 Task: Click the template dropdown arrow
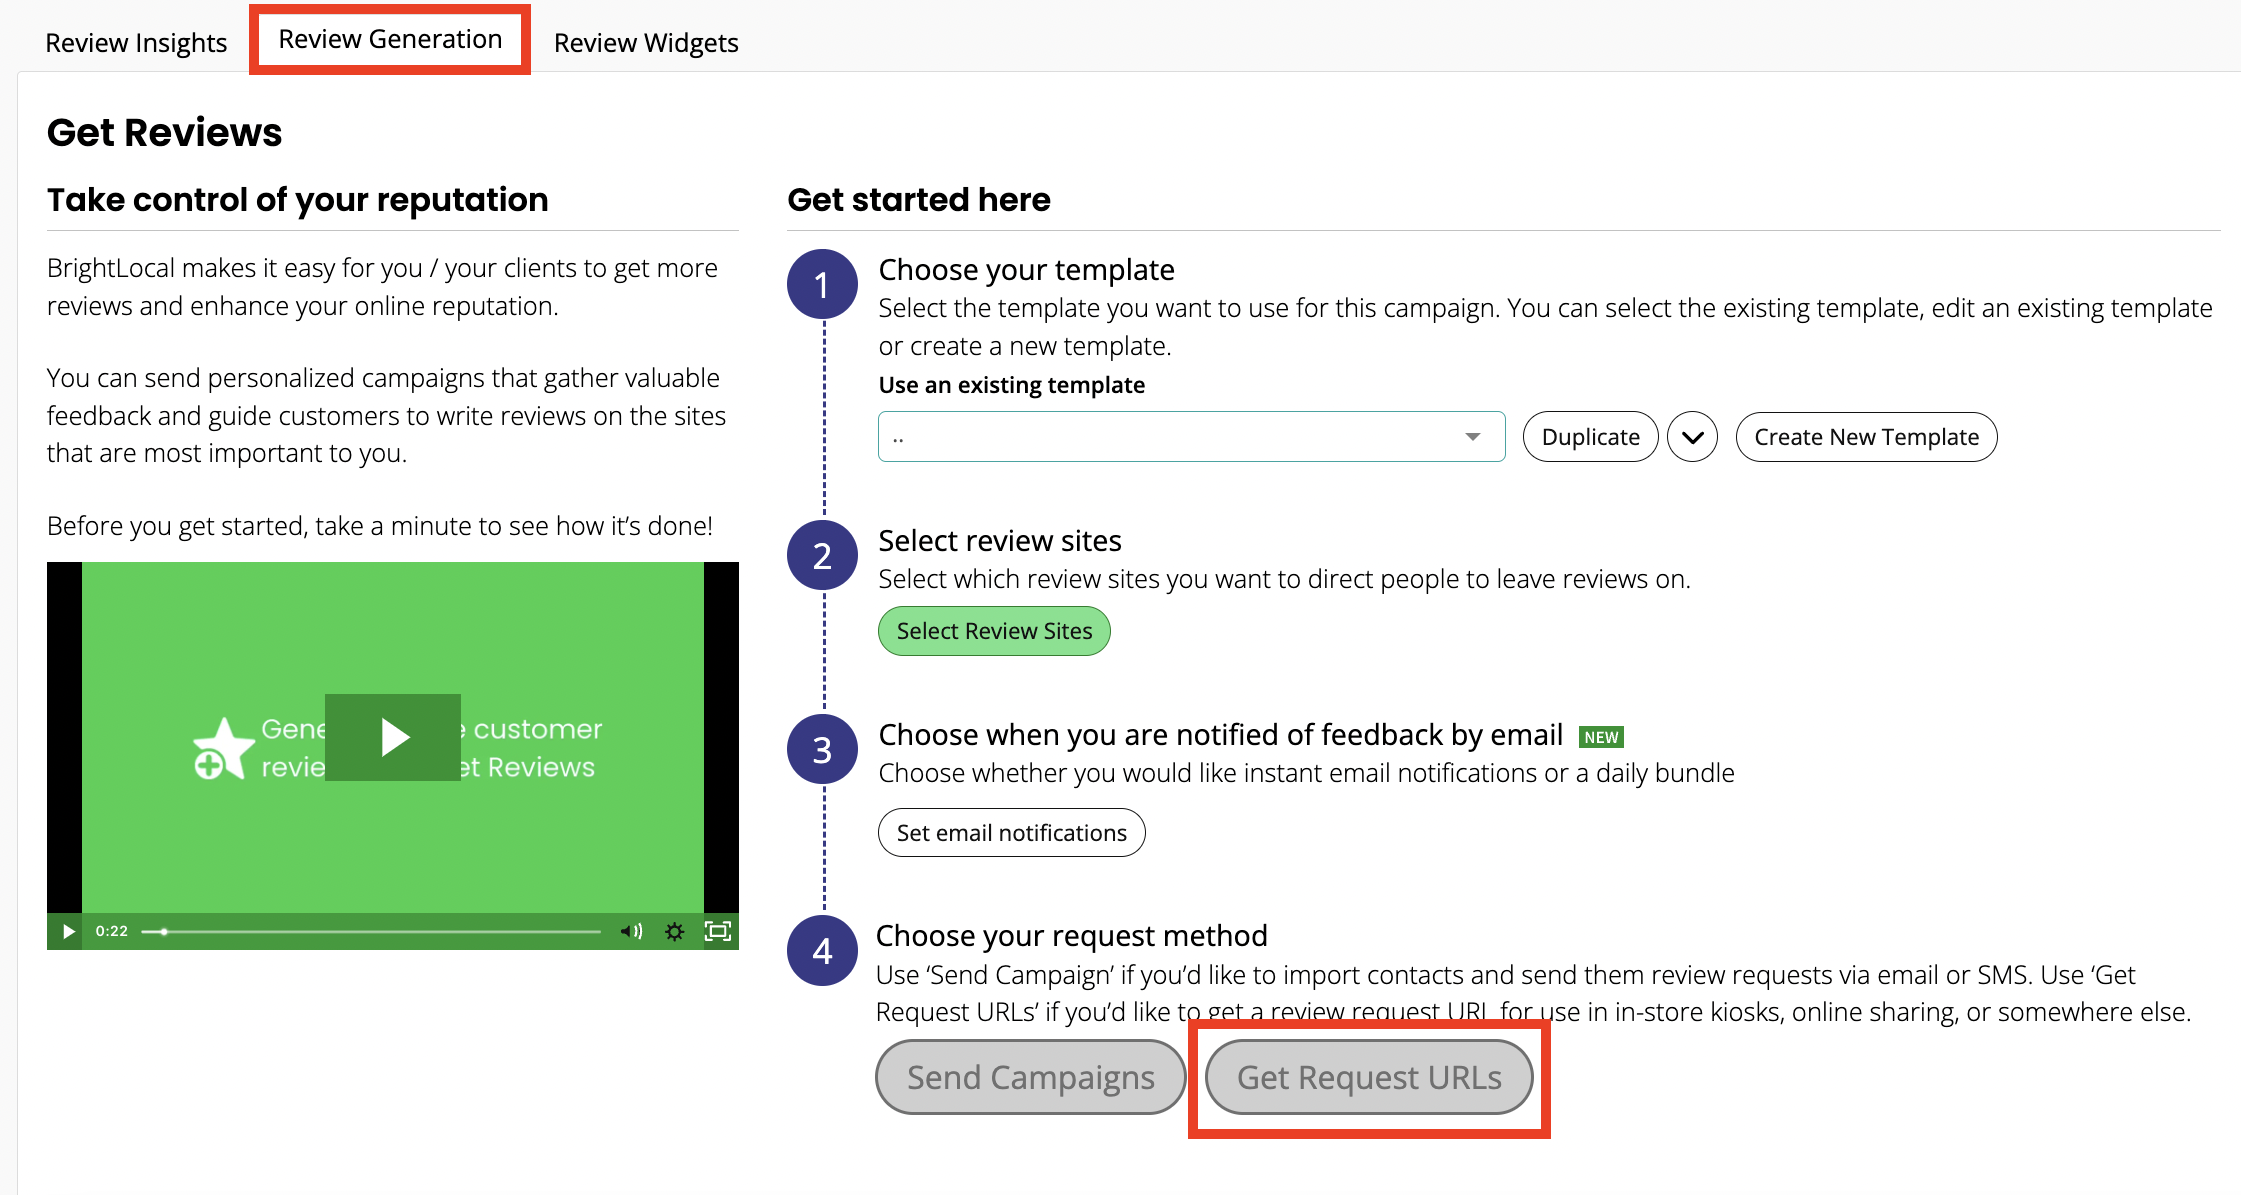click(1472, 437)
